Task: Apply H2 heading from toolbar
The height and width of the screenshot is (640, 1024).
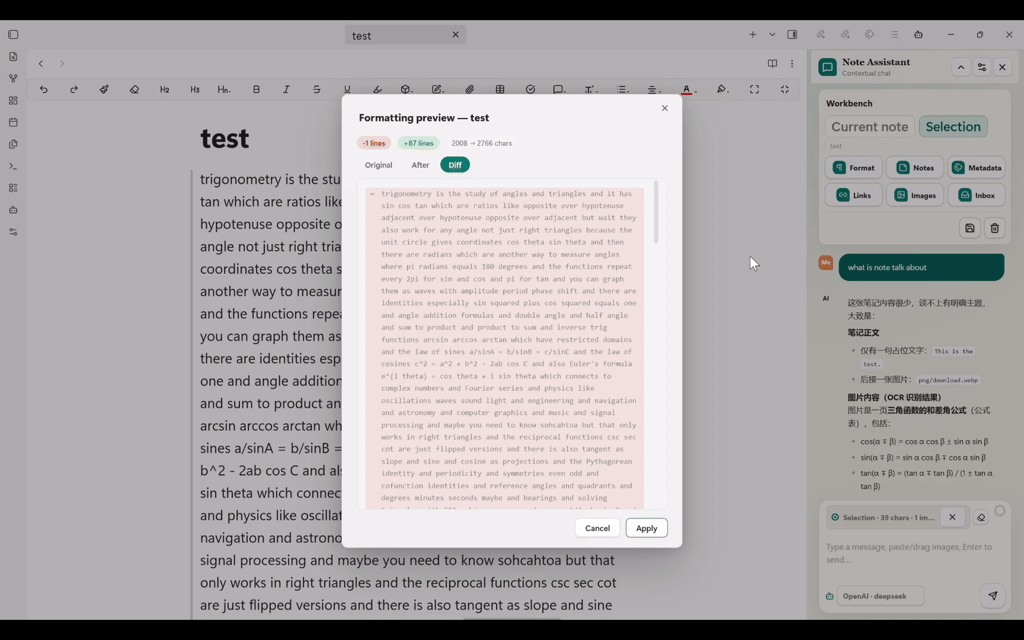Action: (x=165, y=89)
